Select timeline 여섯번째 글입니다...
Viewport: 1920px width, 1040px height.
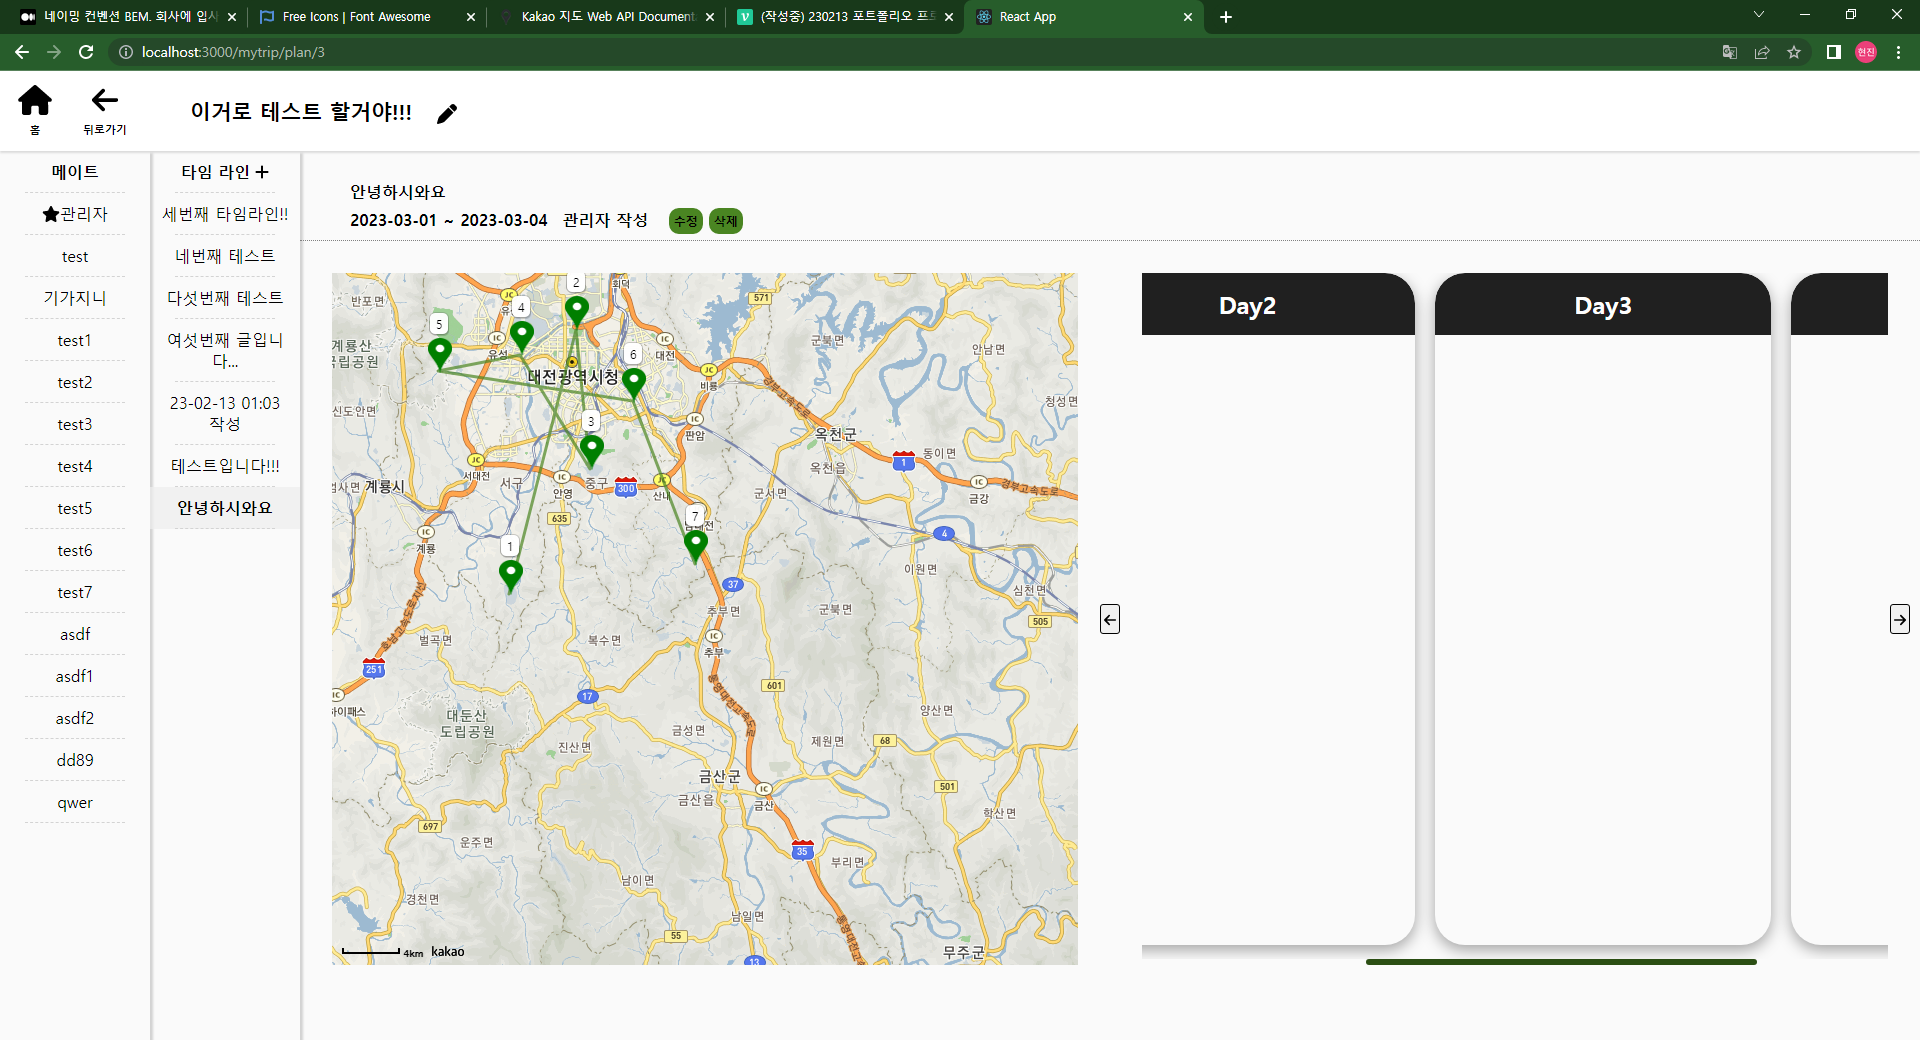[225, 350]
